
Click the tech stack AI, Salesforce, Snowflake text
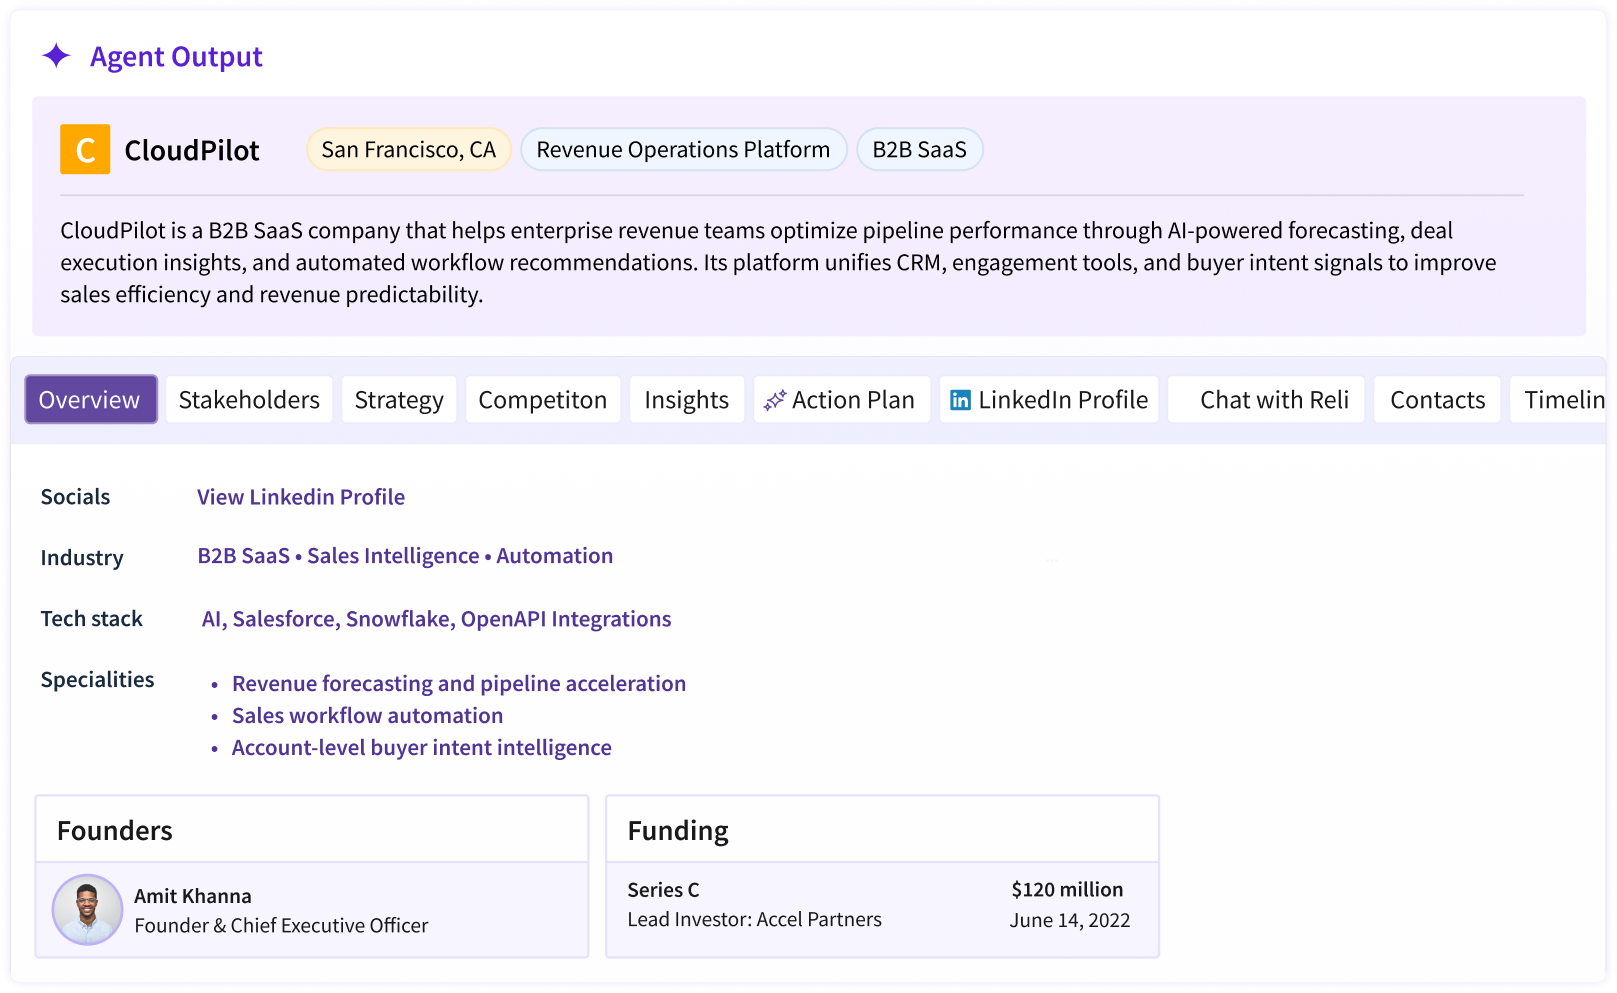tap(437, 619)
